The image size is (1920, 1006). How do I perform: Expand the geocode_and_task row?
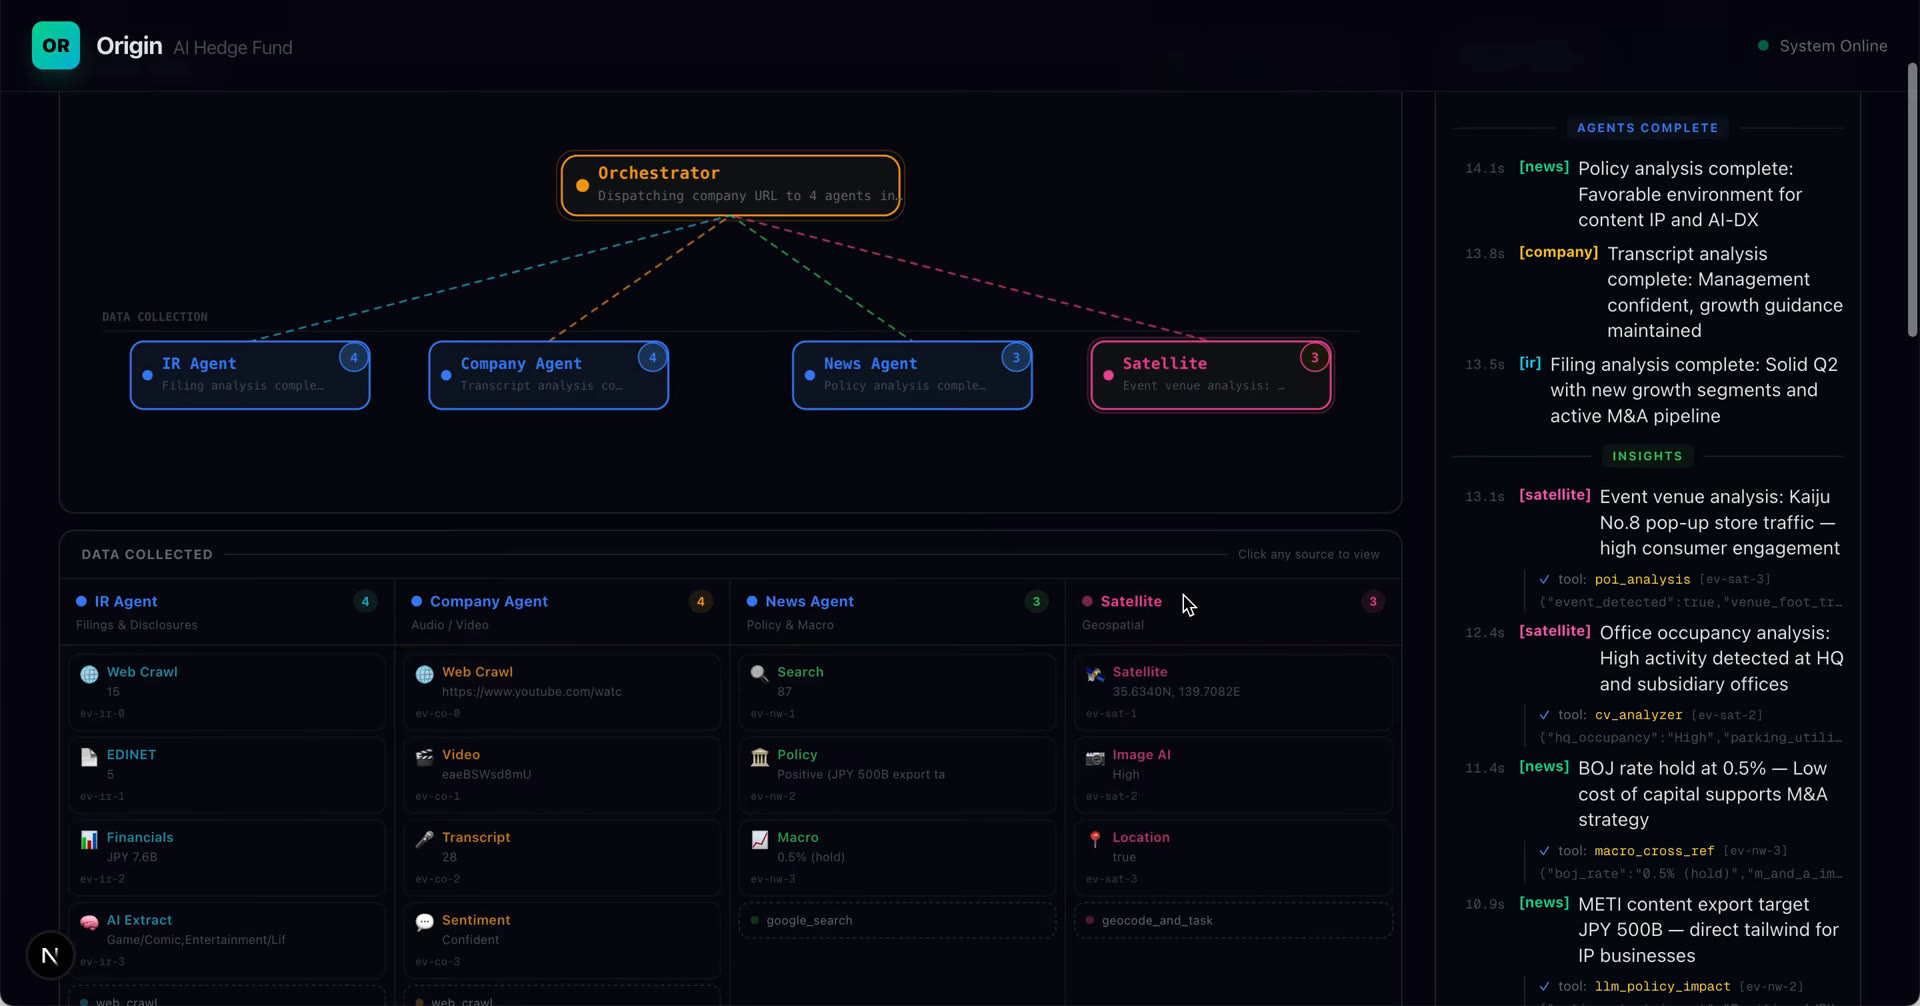click(x=1233, y=921)
